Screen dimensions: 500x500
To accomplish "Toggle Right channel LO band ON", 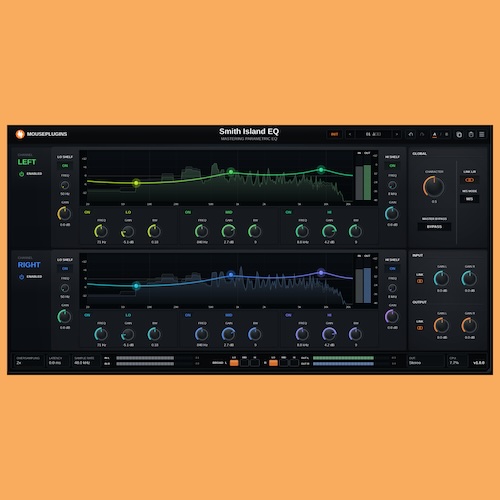I will coord(87,315).
